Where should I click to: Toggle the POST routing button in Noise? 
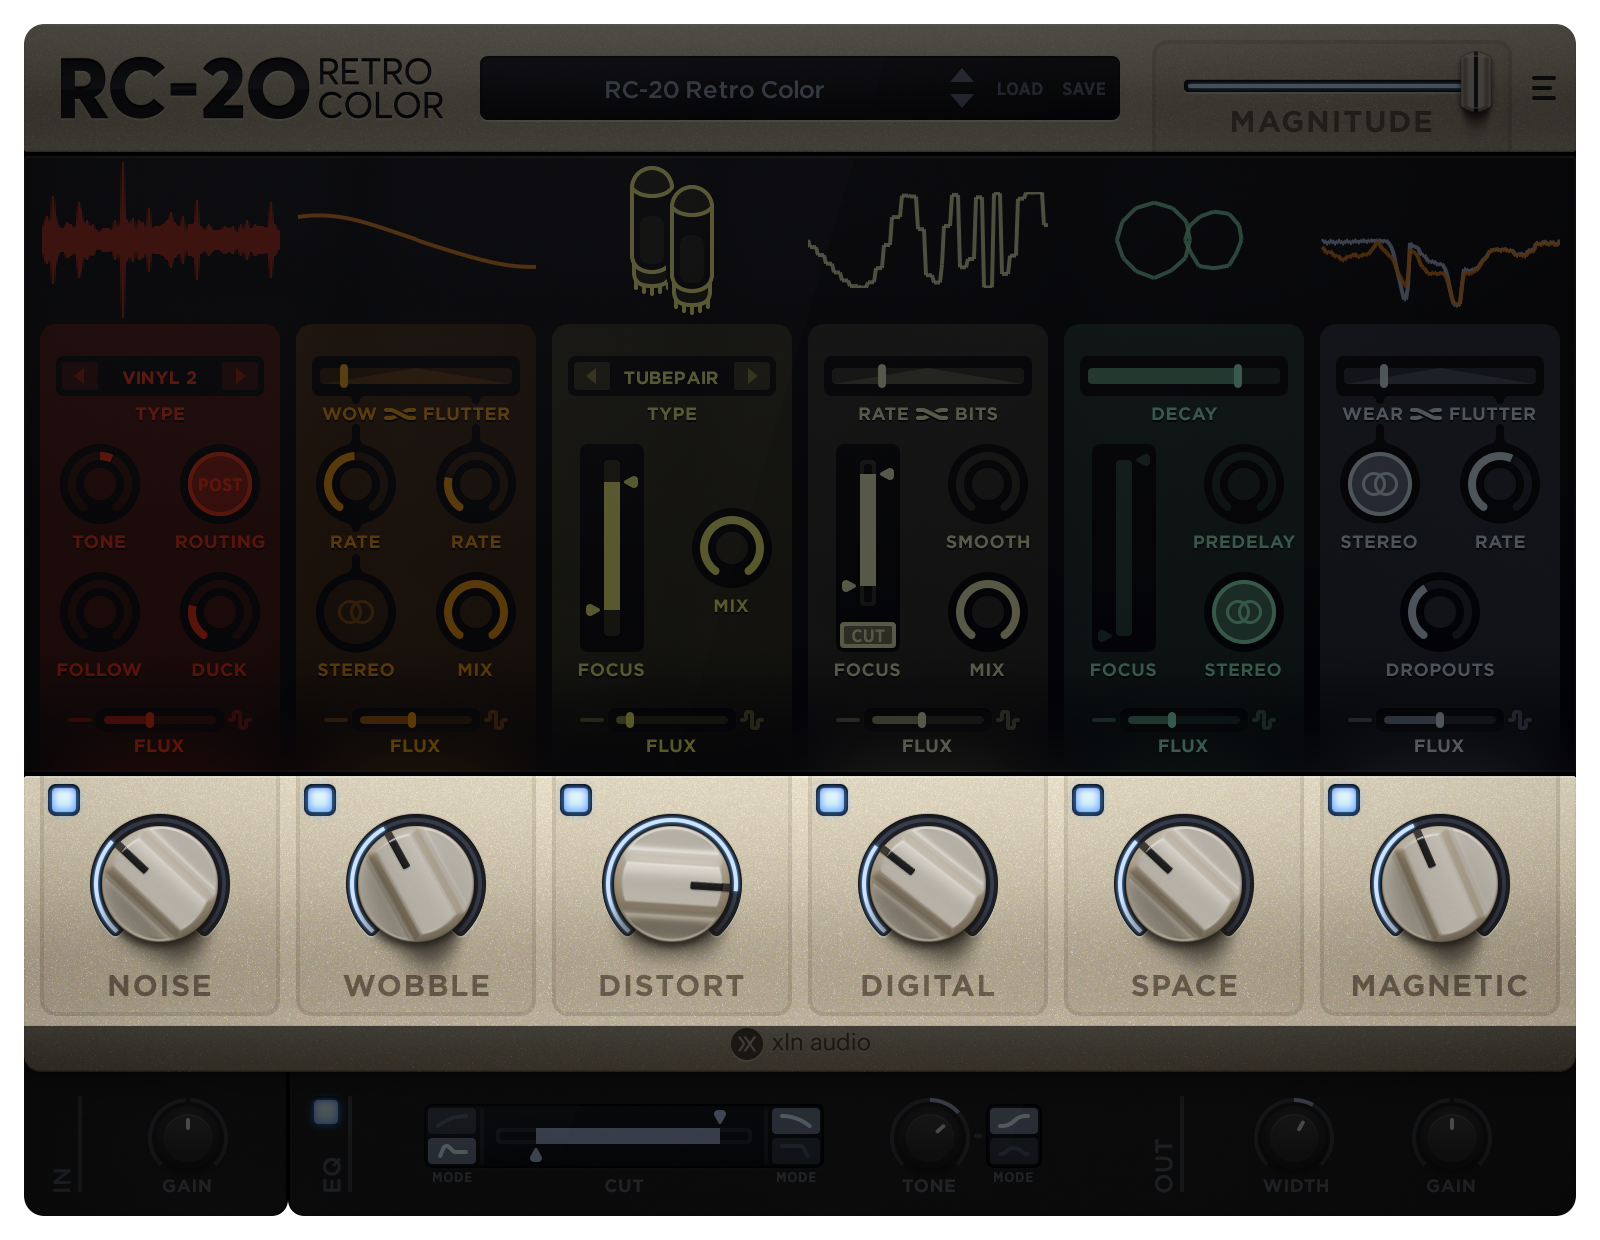click(220, 484)
